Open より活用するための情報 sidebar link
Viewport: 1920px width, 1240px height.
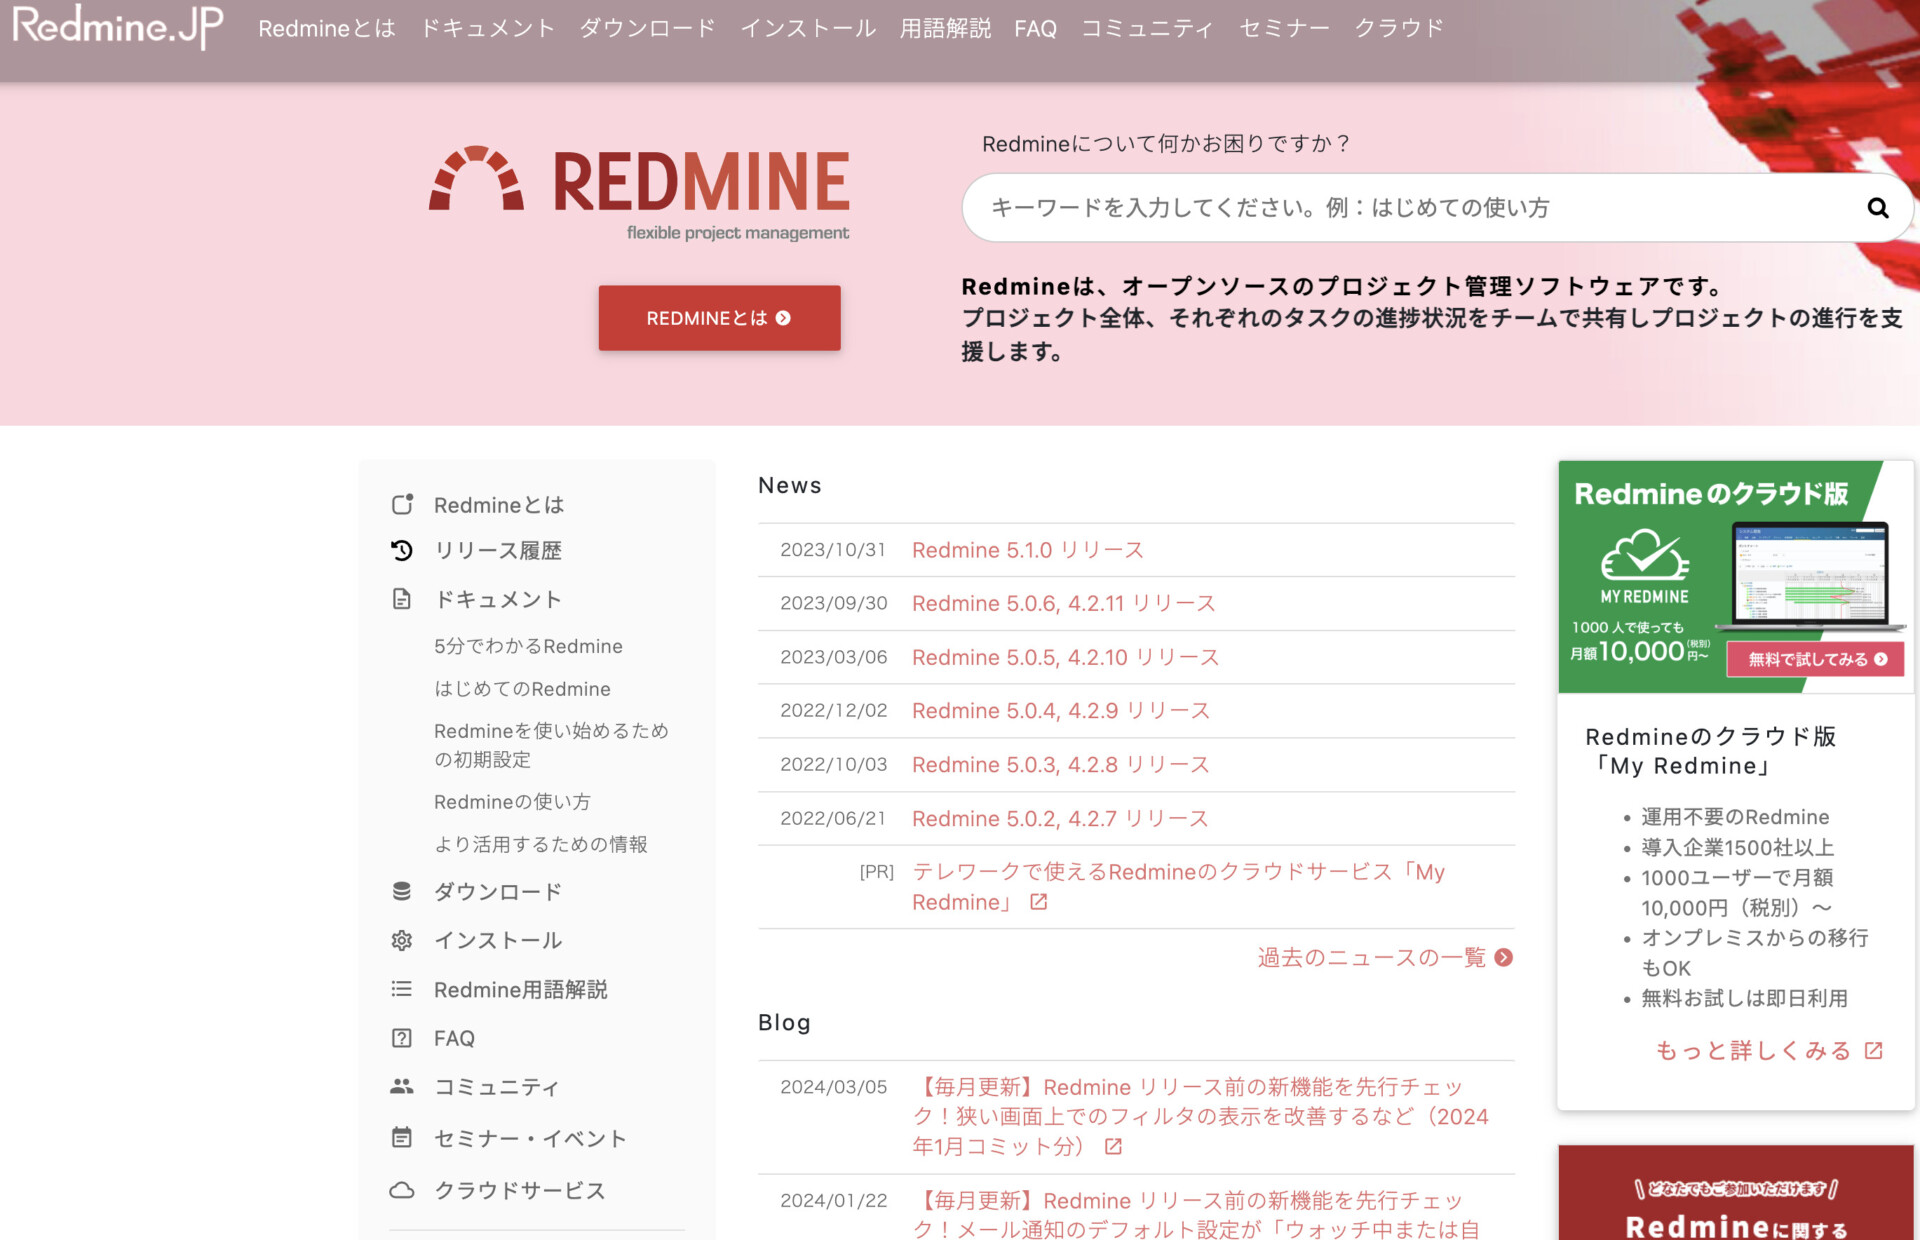coord(541,844)
